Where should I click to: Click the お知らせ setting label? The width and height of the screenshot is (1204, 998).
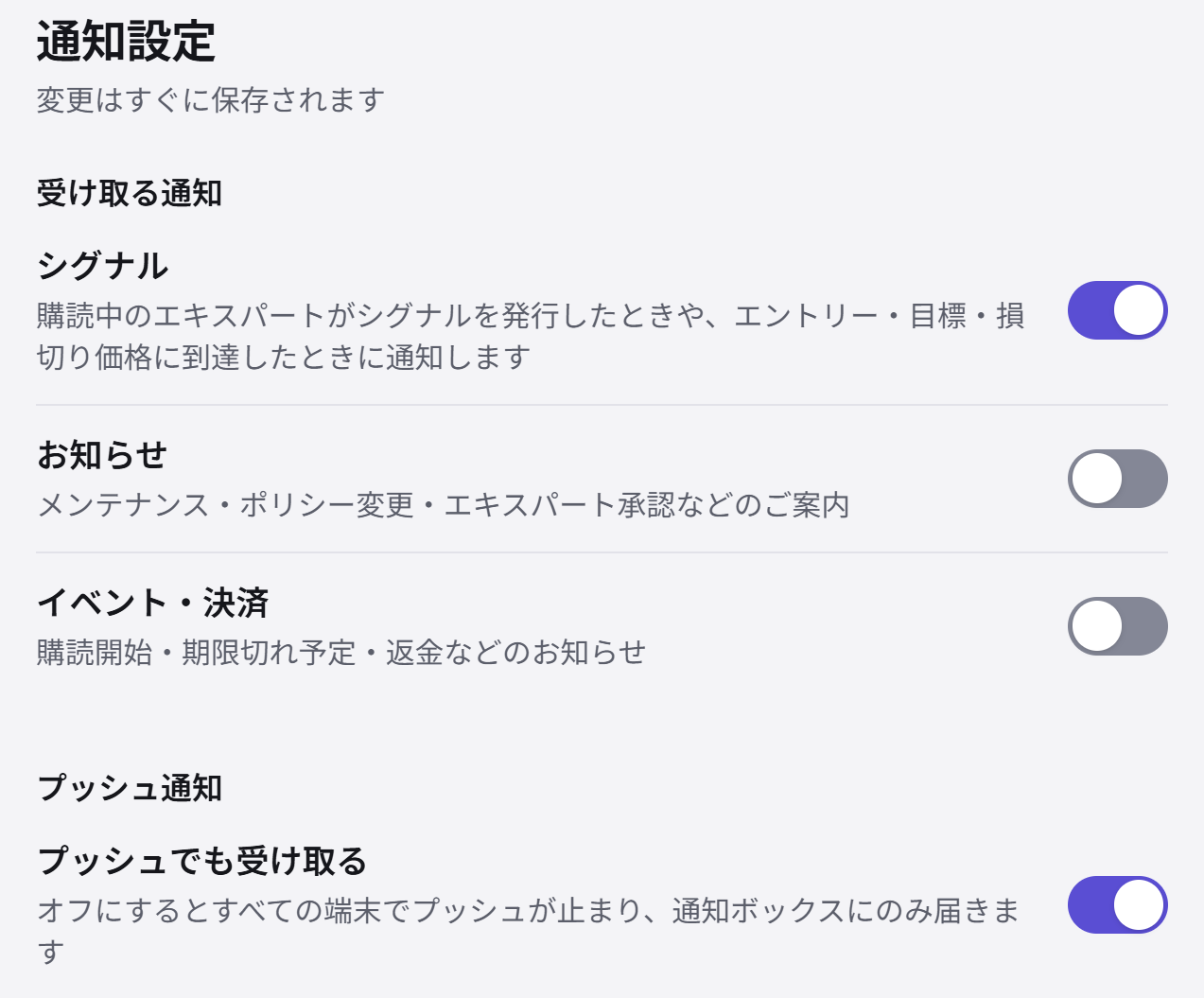click(102, 455)
